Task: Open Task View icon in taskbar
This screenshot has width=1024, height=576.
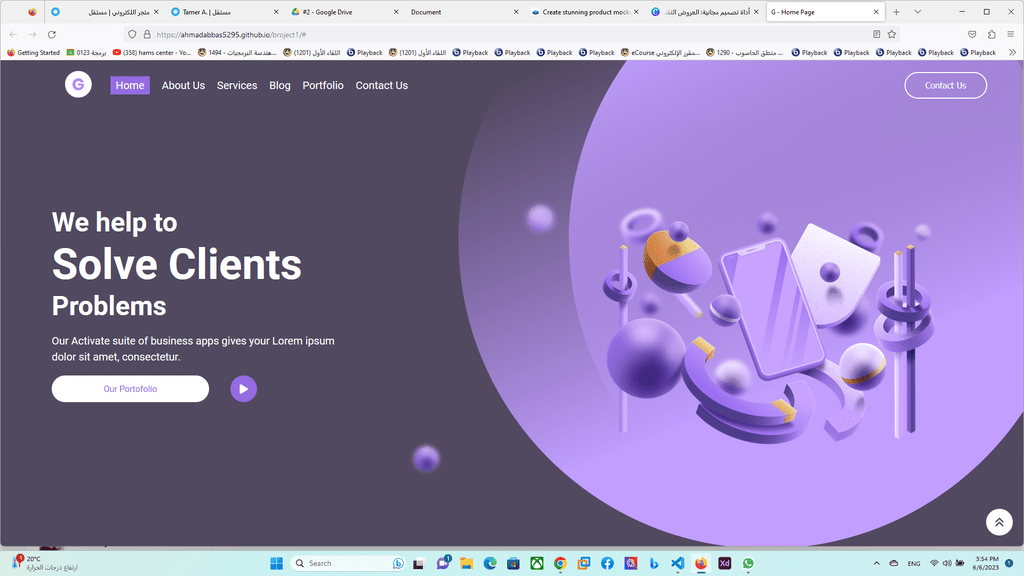Action: tap(419, 563)
